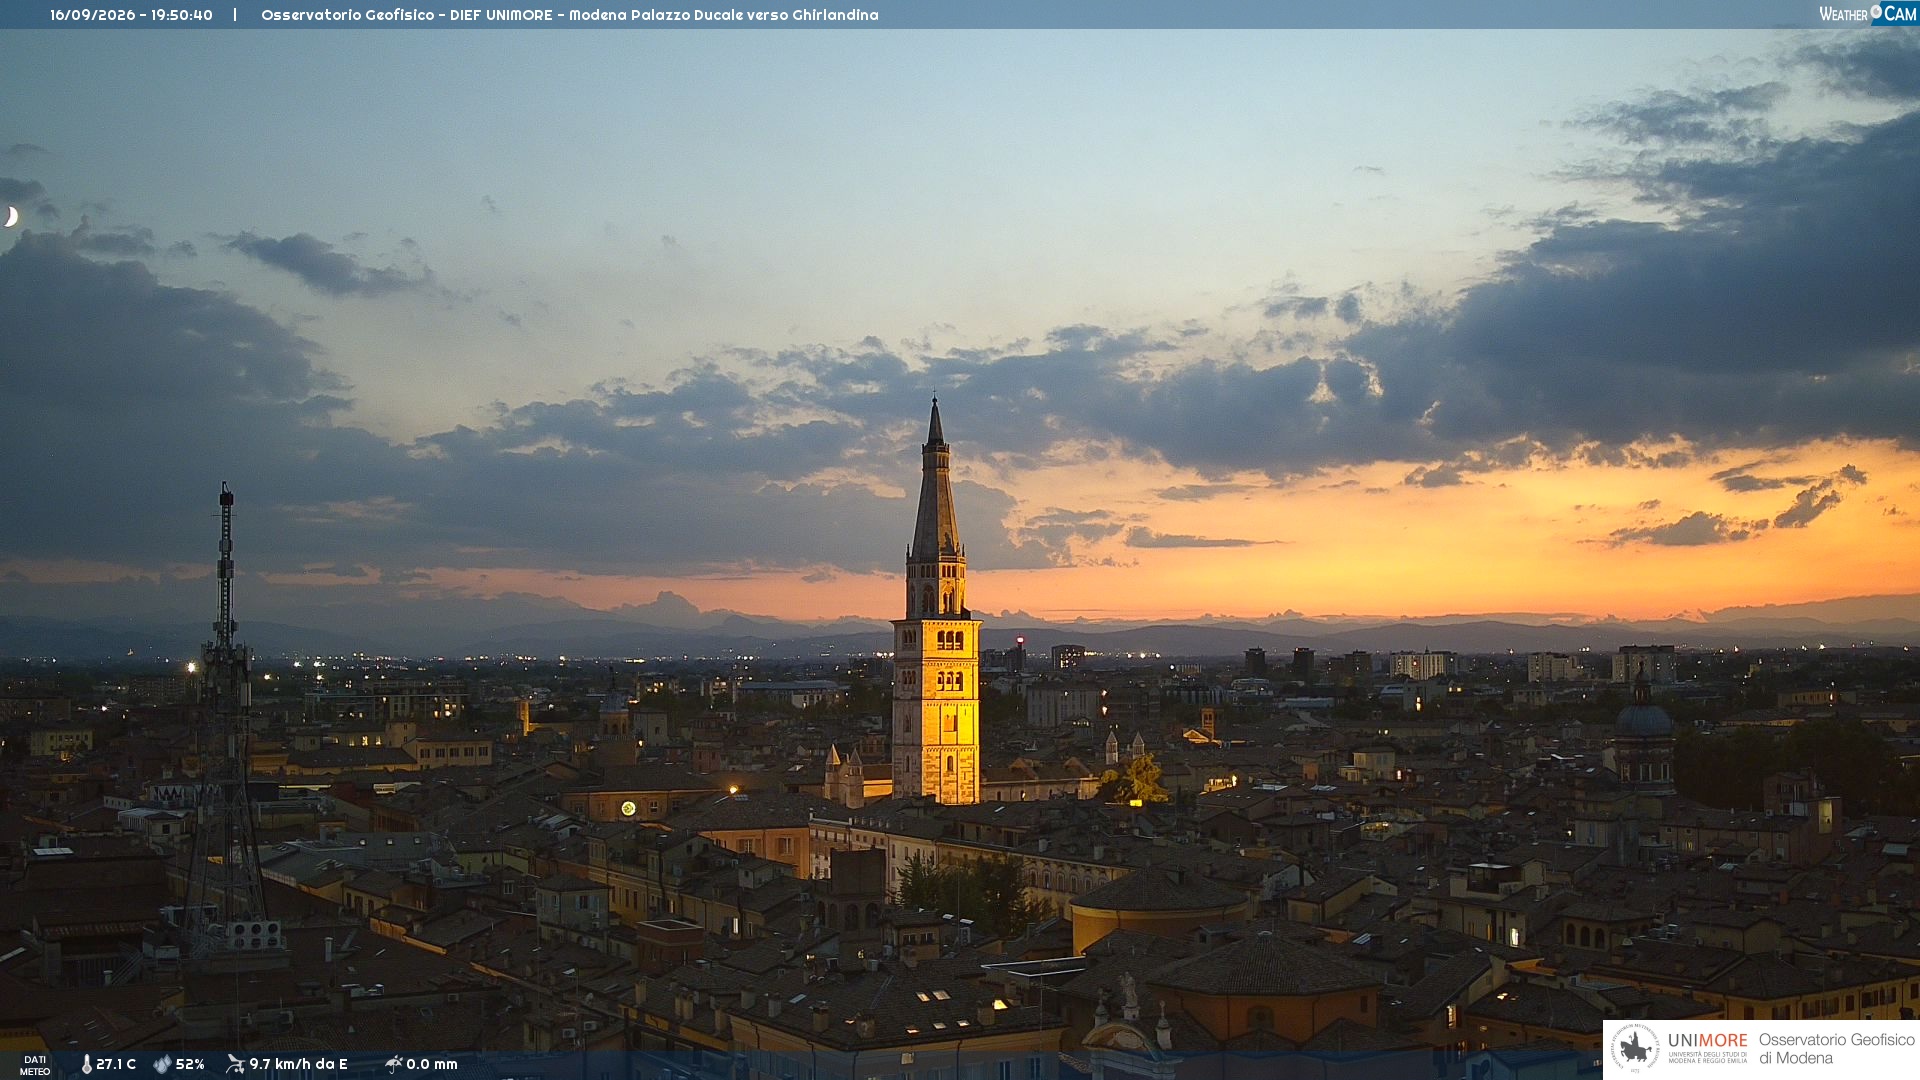Click the humidity droplets icon

pos(162,1064)
